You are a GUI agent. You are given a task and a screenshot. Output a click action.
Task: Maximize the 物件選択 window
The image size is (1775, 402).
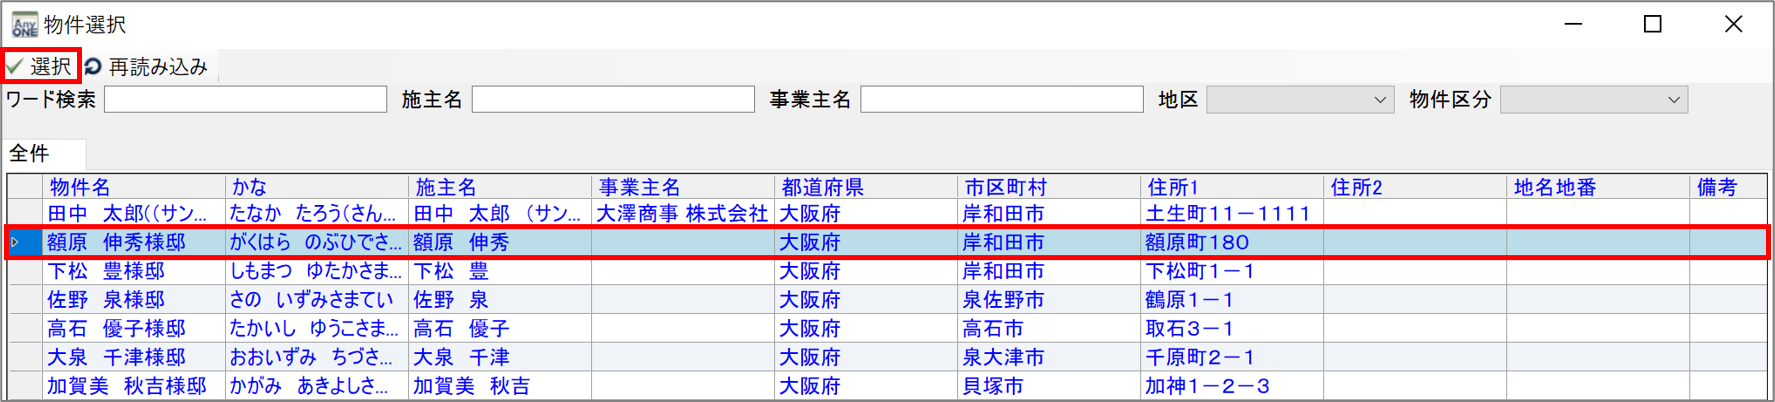(x=1653, y=24)
